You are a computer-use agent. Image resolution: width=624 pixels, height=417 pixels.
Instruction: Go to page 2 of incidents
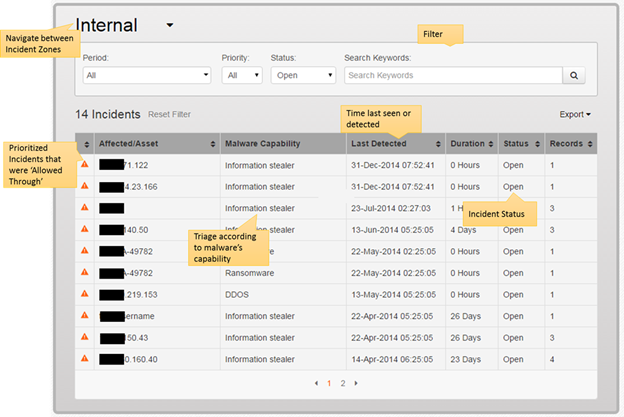342,383
